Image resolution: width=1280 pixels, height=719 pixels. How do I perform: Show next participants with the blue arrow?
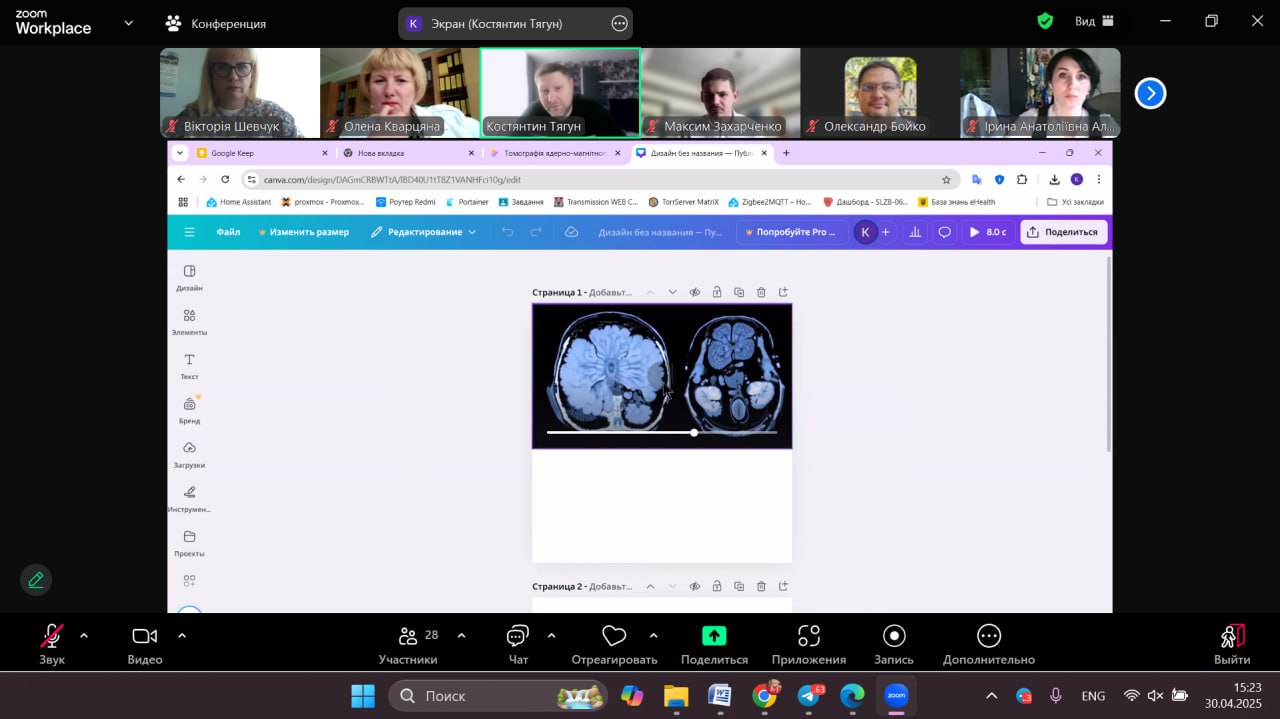point(1150,93)
